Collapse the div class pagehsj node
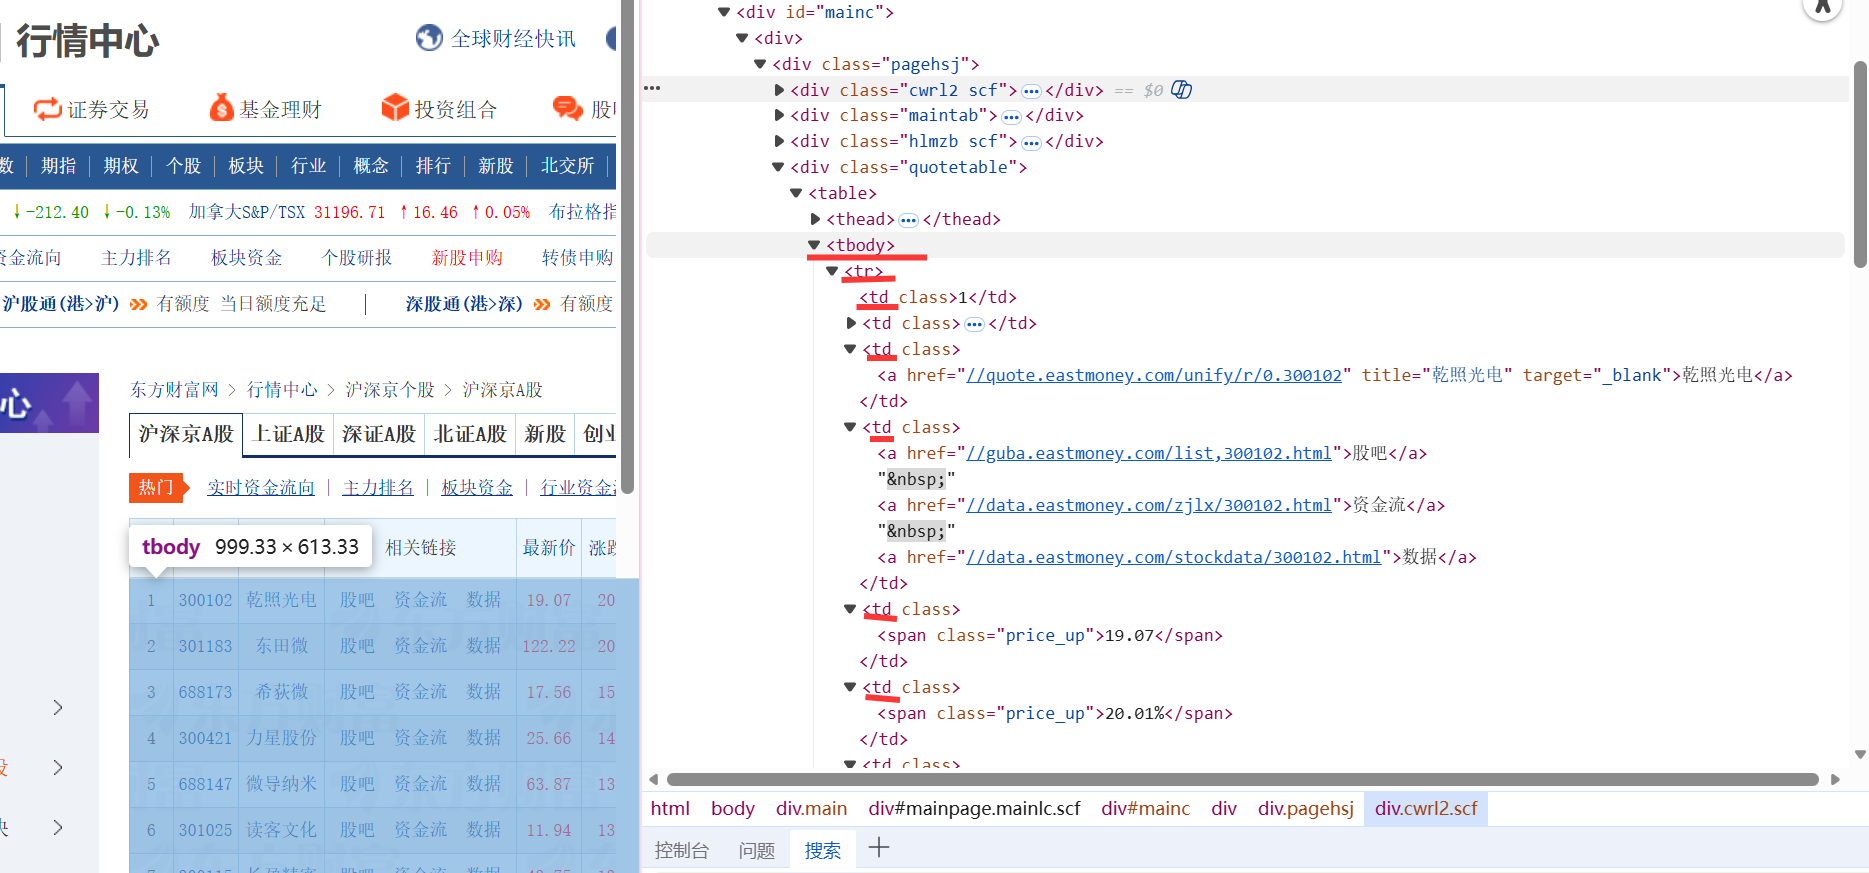Image resolution: width=1869 pixels, height=873 pixels. [760, 64]
